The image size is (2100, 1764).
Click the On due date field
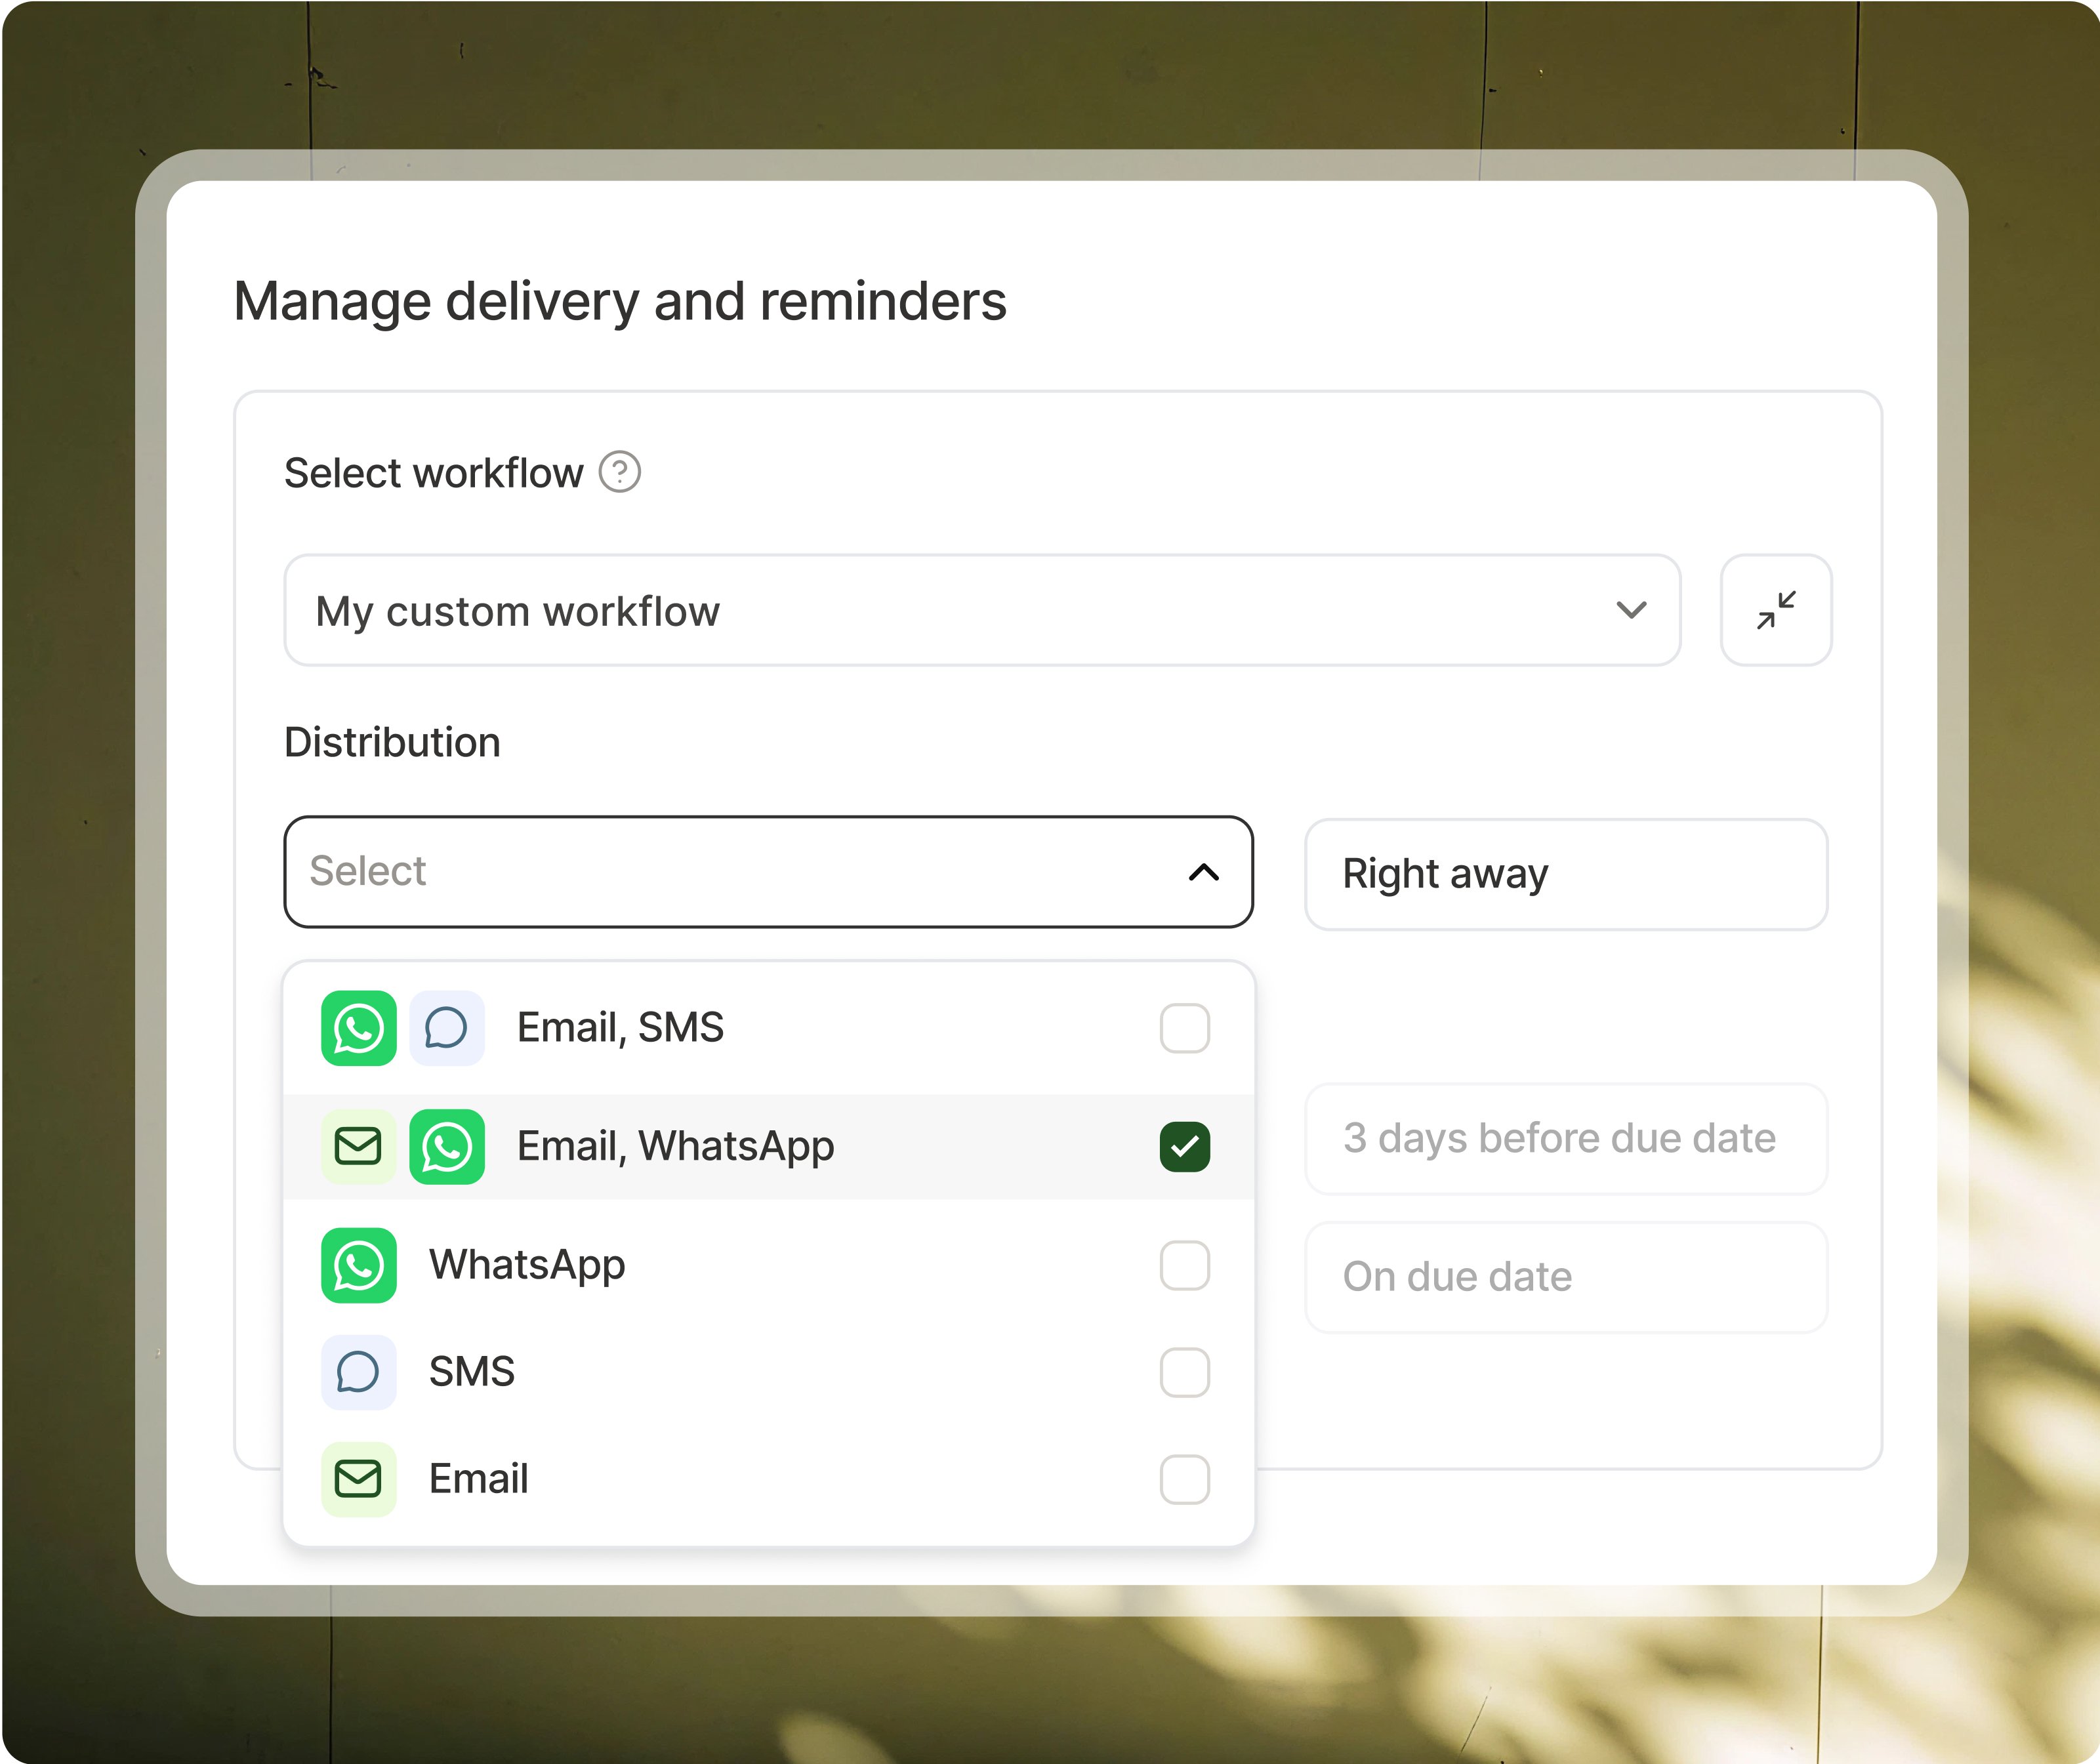[1565, 1277]
